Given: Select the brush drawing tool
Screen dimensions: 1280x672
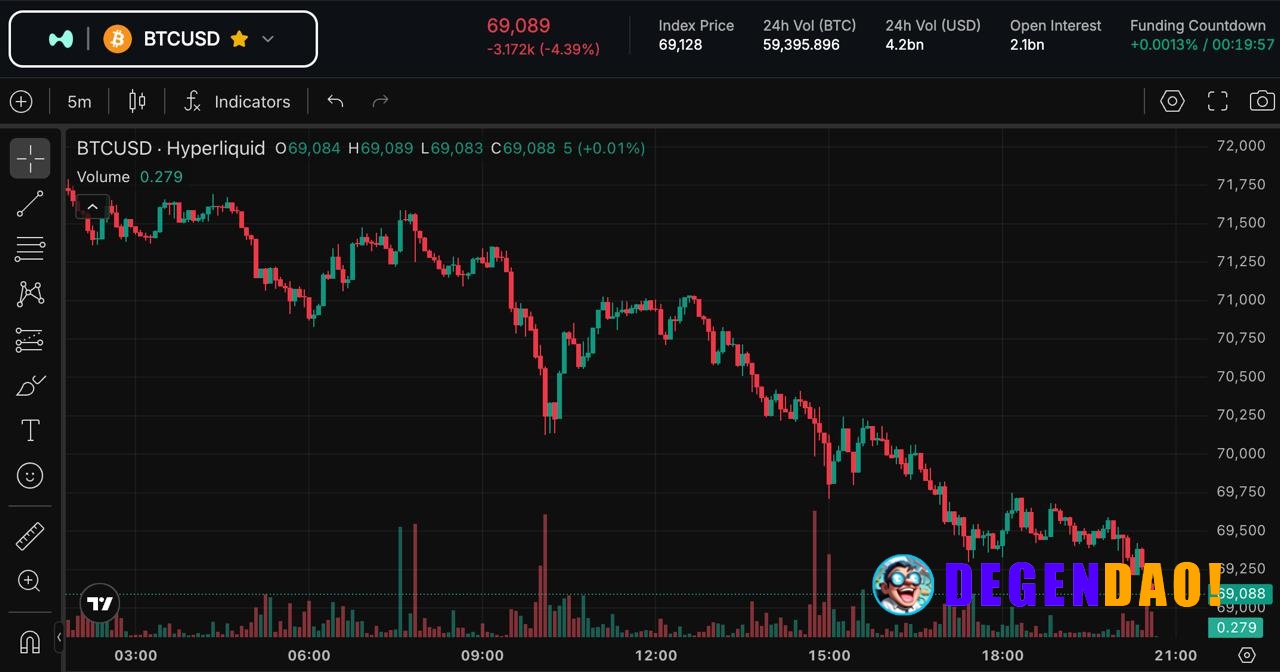Looking at the screenshot, I should pos(30,385).
